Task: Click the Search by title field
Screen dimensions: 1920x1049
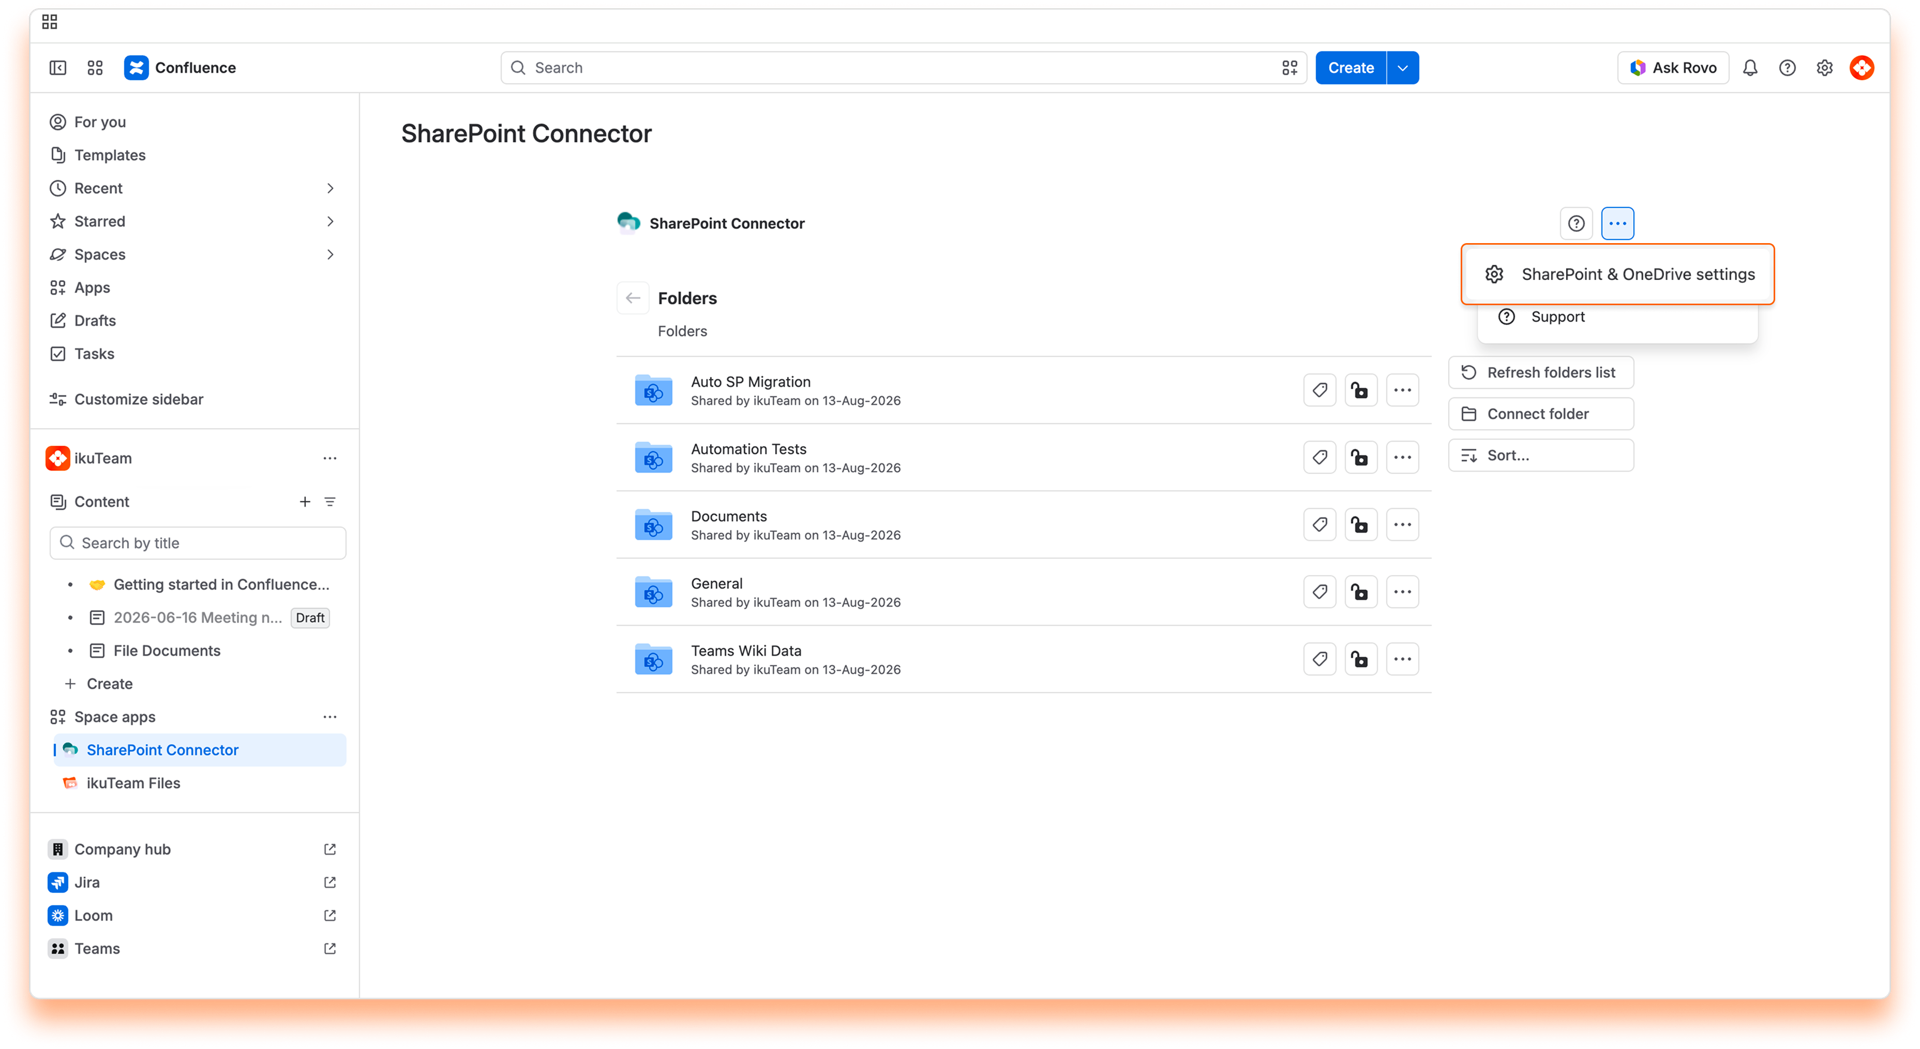Action: pos(198,543)
